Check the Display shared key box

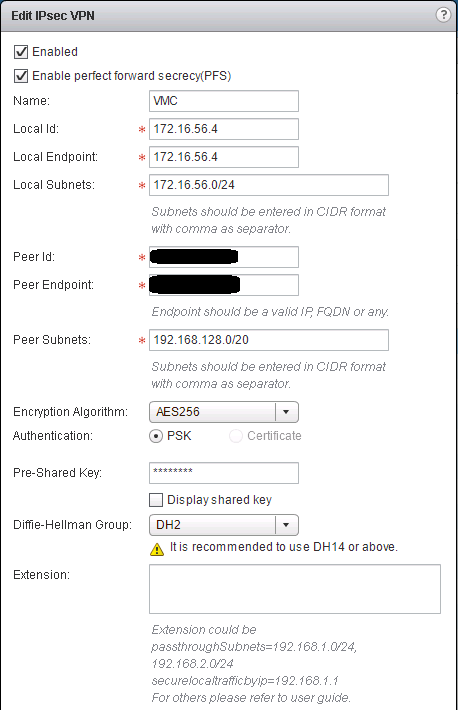pos(156,500)
